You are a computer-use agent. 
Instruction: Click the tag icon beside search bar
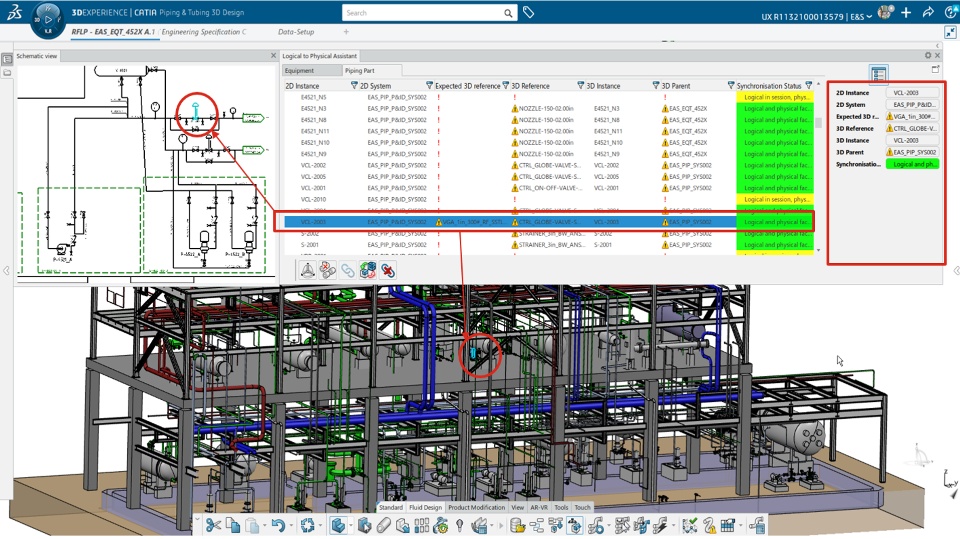(x=529, y=13)
